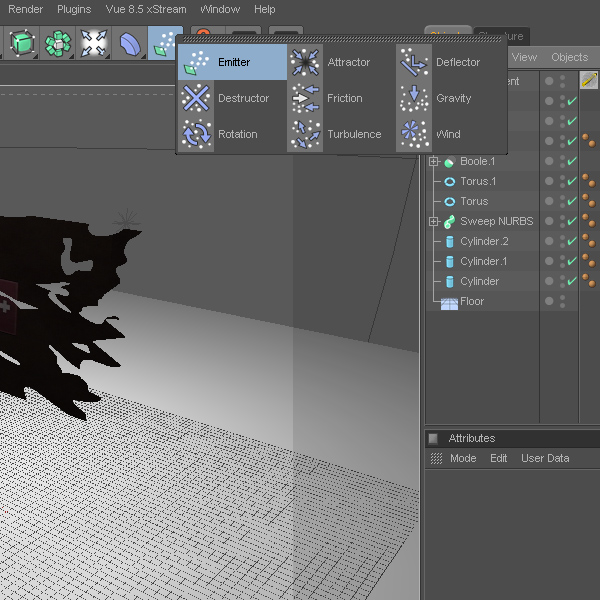Add a Turbulence particle modifier
Viewport: 600px width, 600px height.
[x=341, y=134]
